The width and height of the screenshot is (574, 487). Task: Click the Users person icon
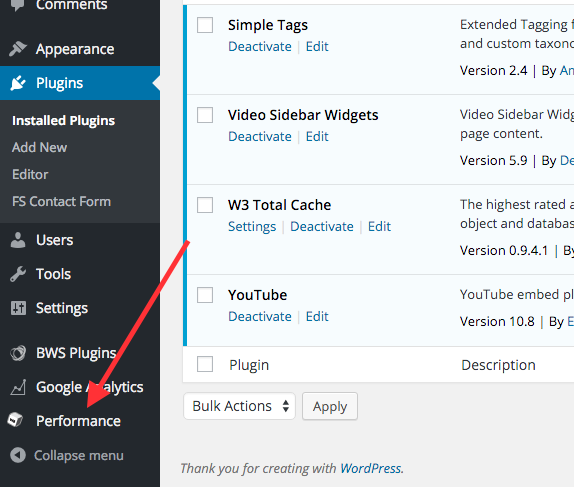18,240
